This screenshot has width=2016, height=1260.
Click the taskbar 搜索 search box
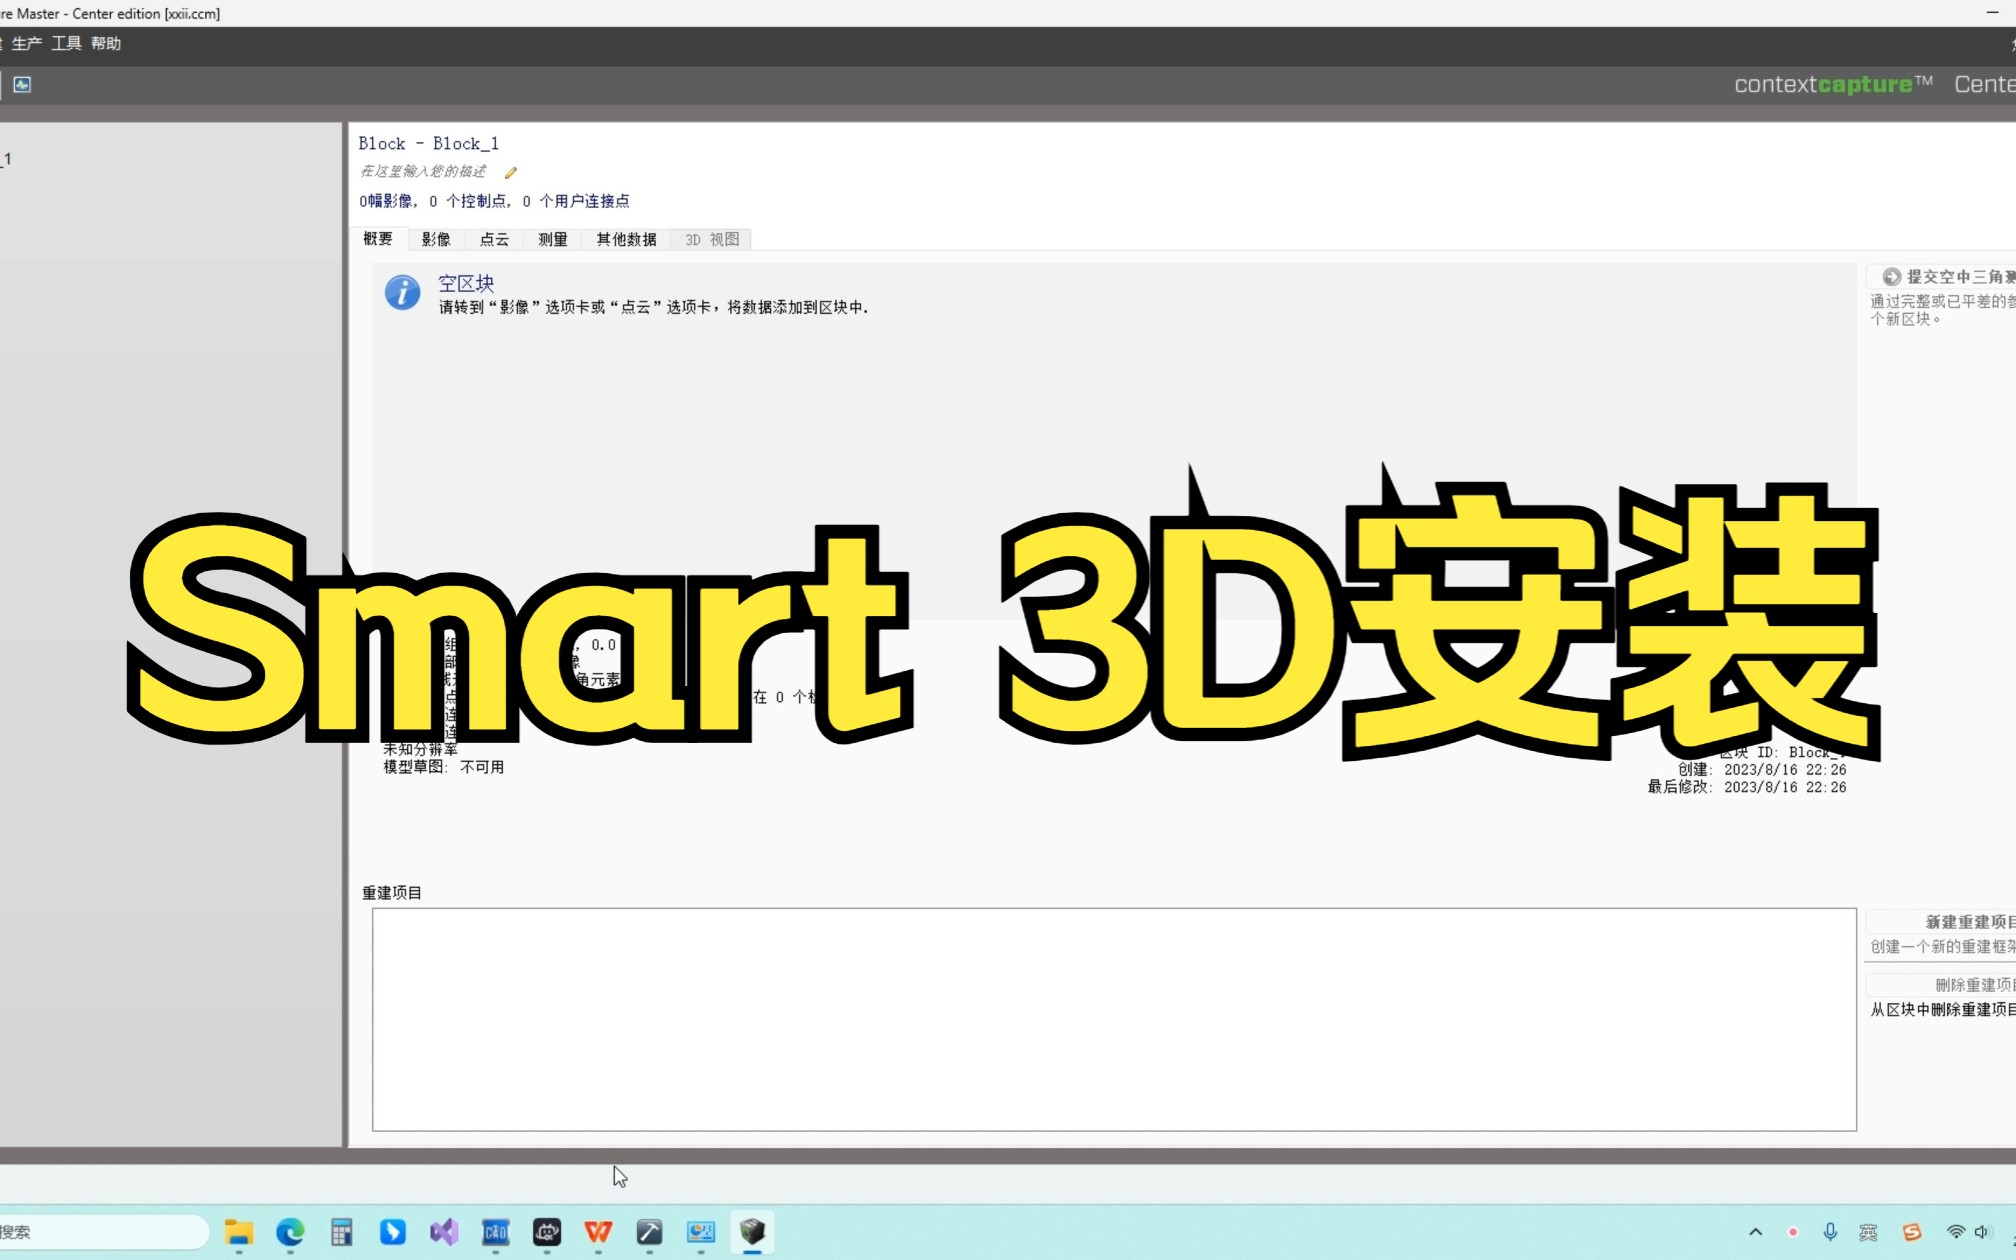point(100,1232)
